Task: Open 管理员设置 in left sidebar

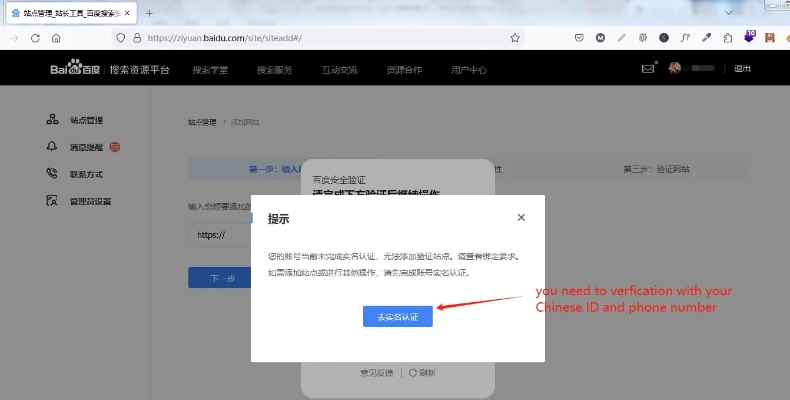Action: click(x=90, y=201)
